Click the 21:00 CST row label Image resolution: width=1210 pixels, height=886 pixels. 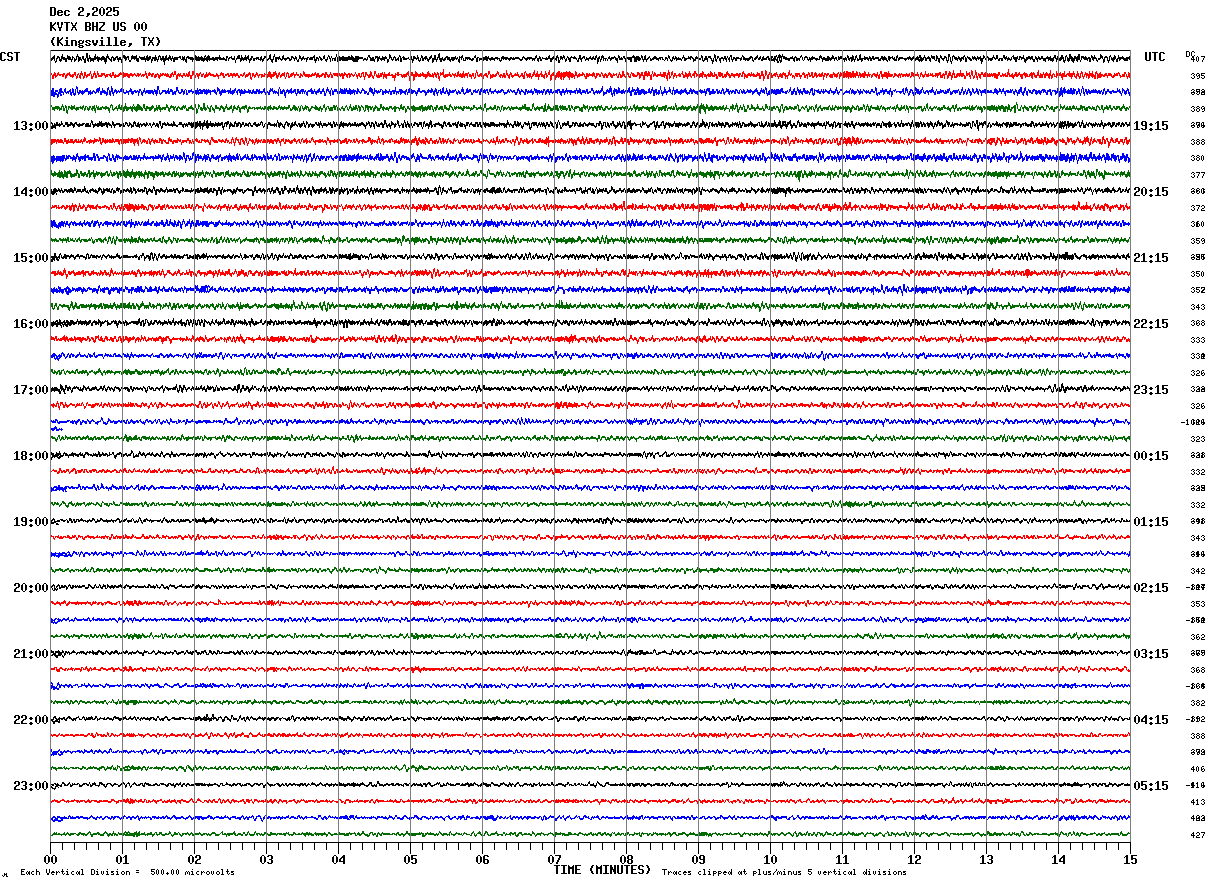coord(31,654)
